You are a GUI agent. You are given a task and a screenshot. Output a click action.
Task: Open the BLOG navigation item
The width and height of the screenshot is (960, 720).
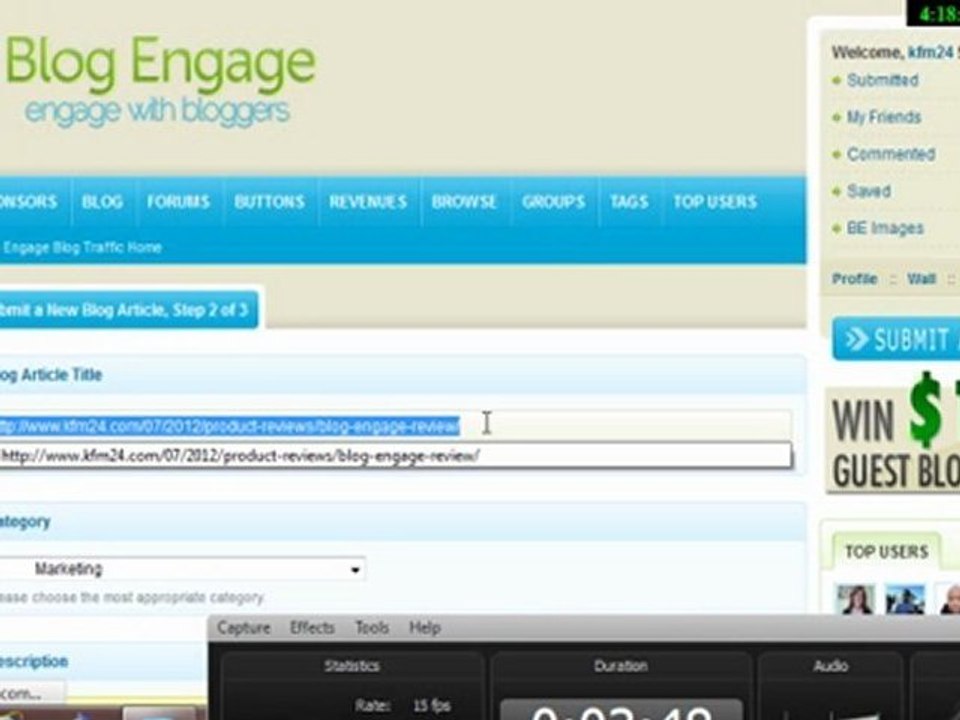(102, 202)
